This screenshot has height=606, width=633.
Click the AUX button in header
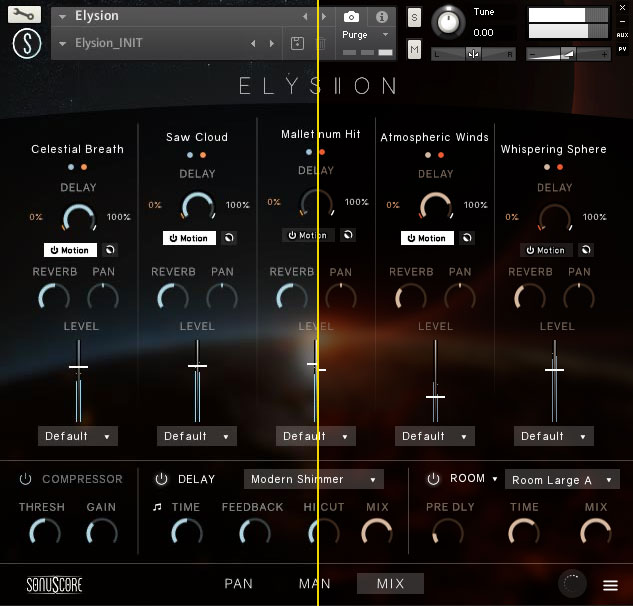tap(622, 35)
